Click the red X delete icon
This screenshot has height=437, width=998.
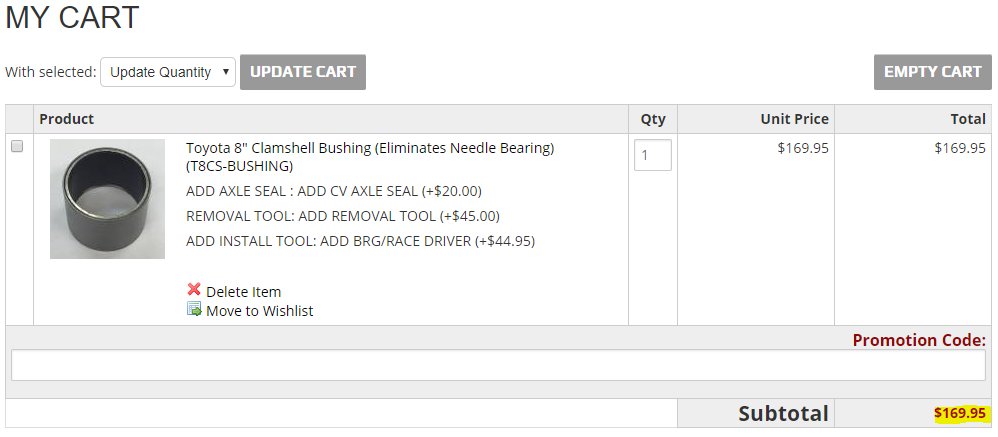[194, 289]
